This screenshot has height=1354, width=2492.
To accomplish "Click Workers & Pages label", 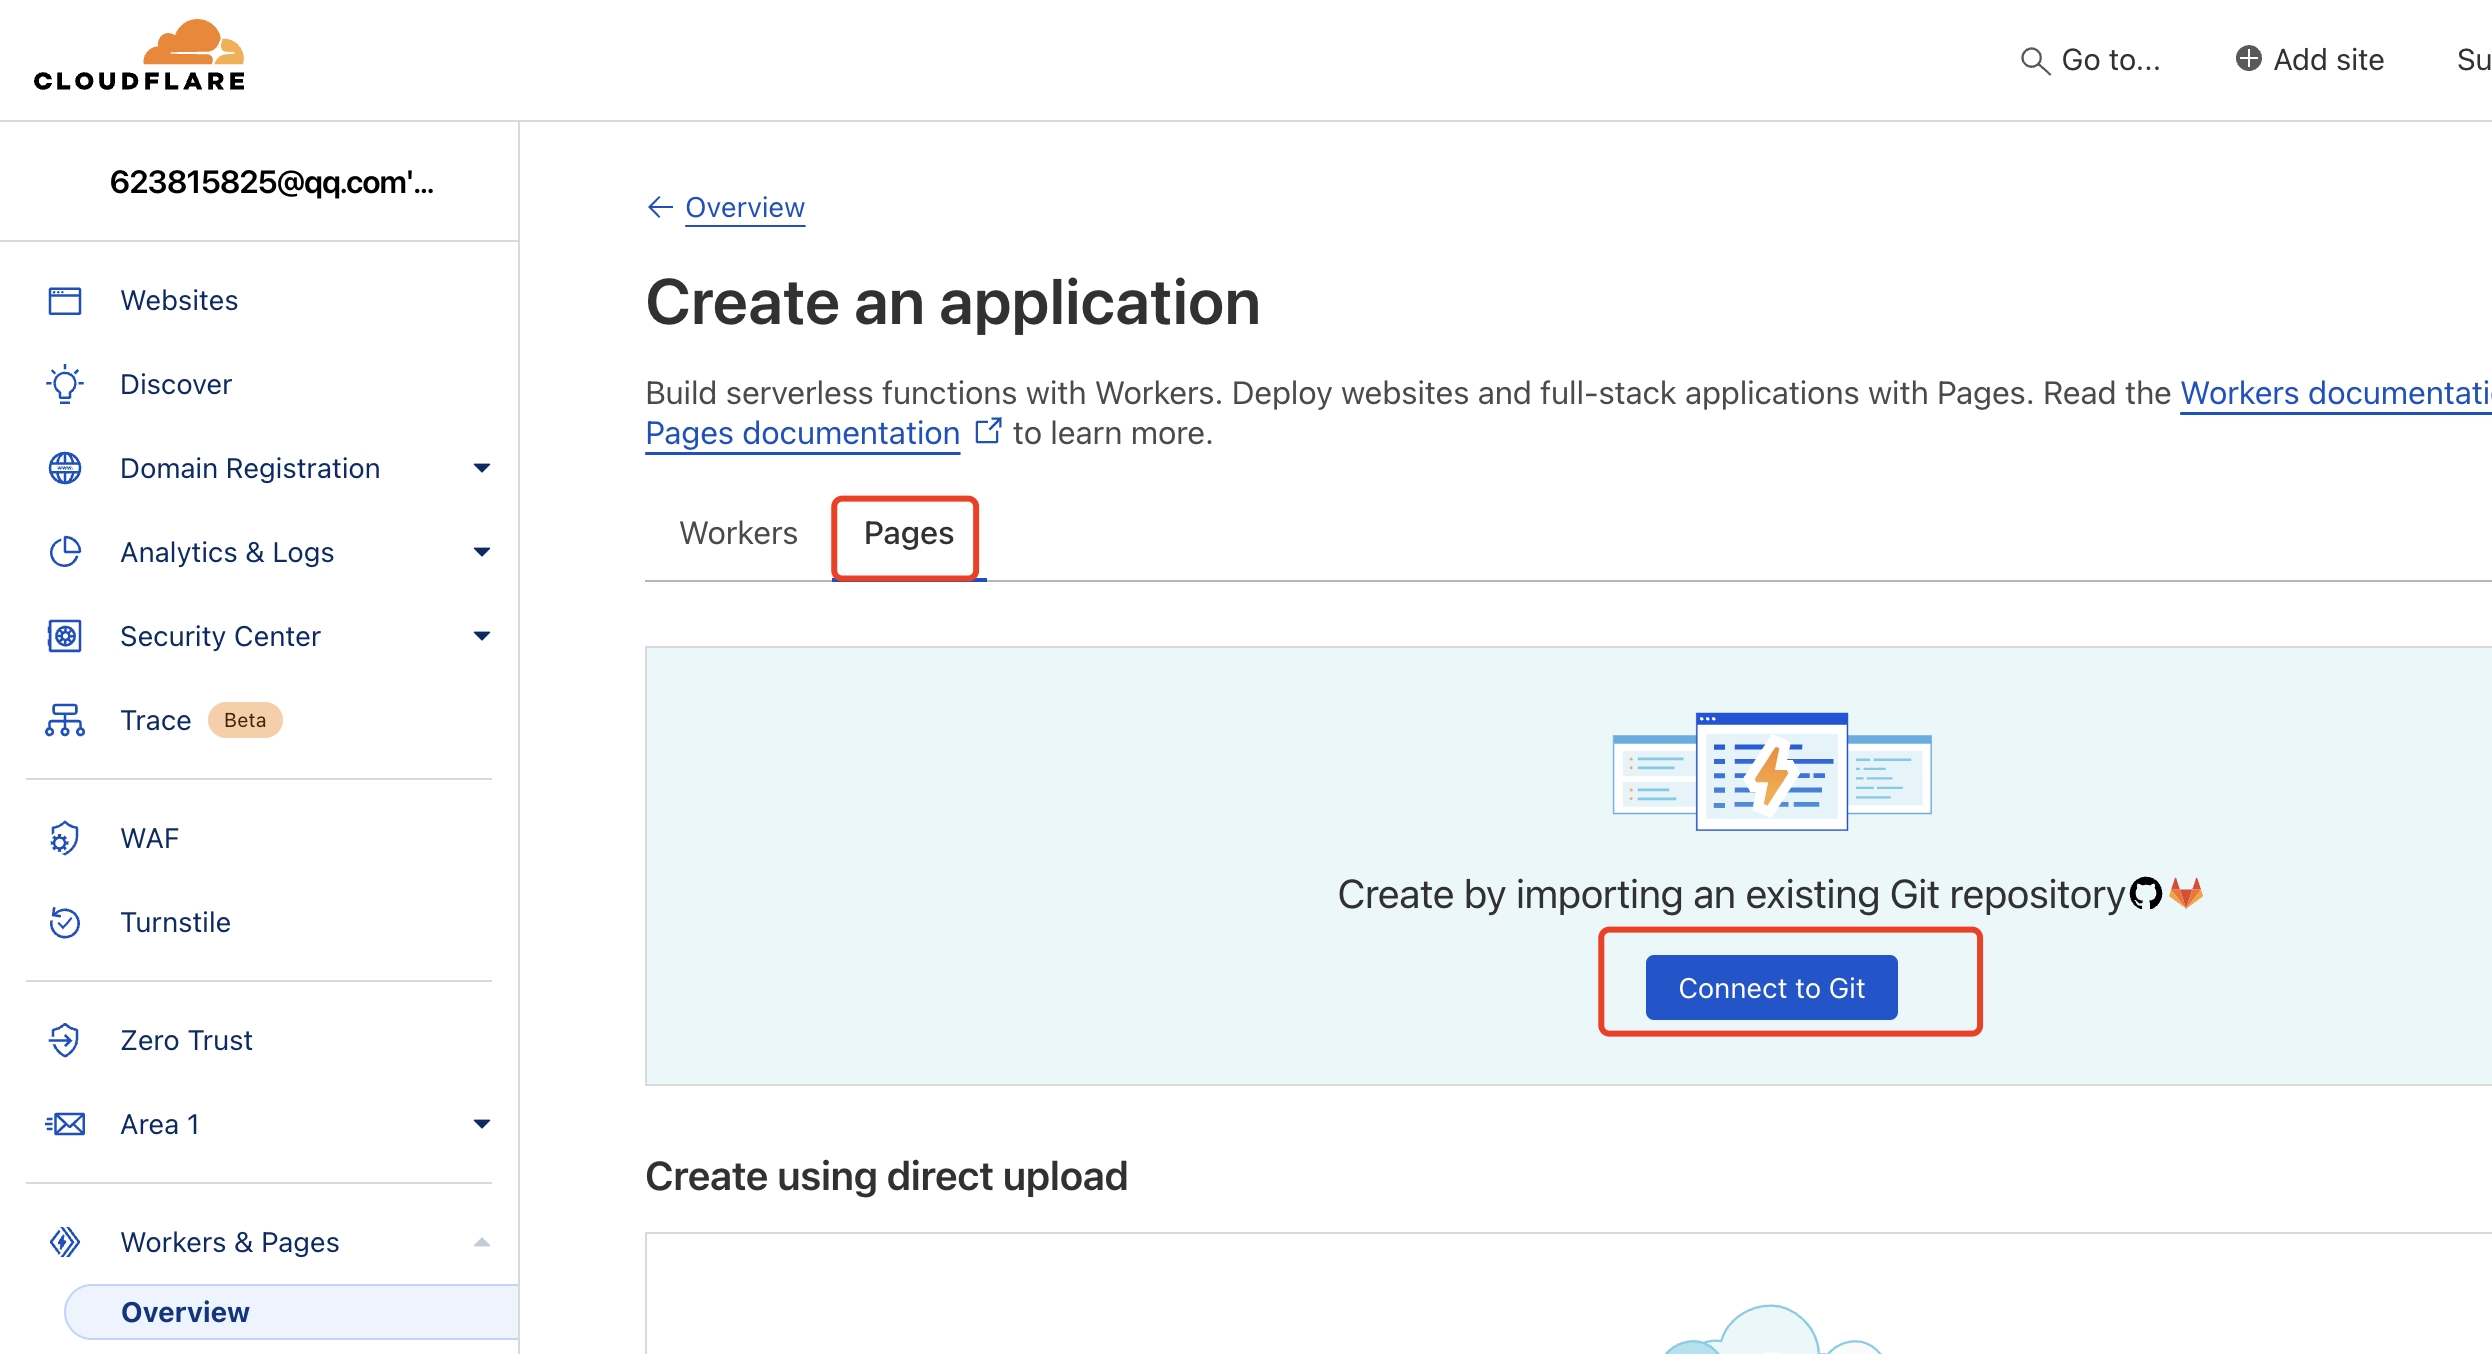I will click(x=230, y=1242).
